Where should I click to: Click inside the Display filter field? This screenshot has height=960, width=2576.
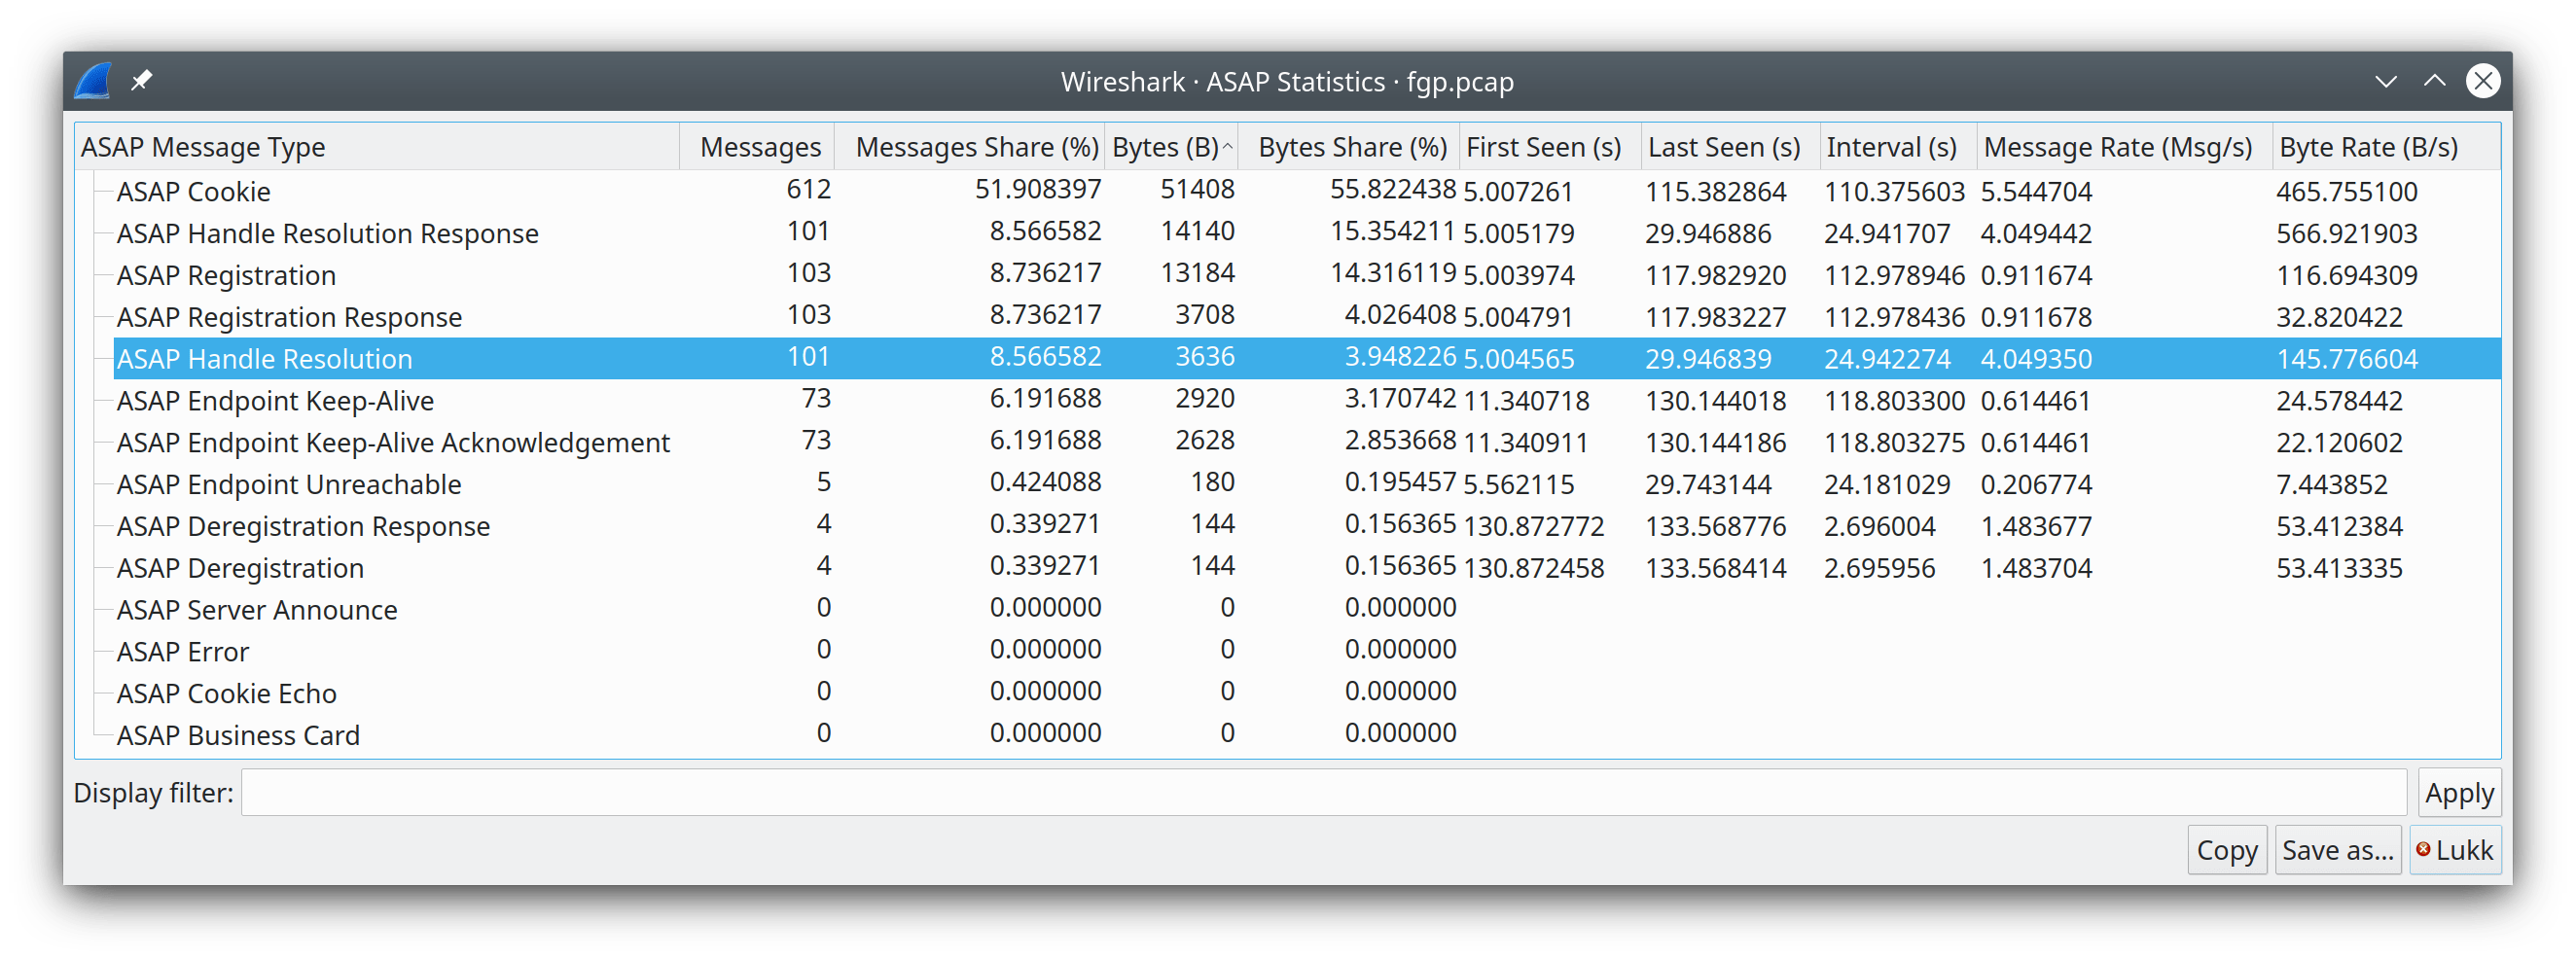pyautogui.click(x=1300, y=792)
